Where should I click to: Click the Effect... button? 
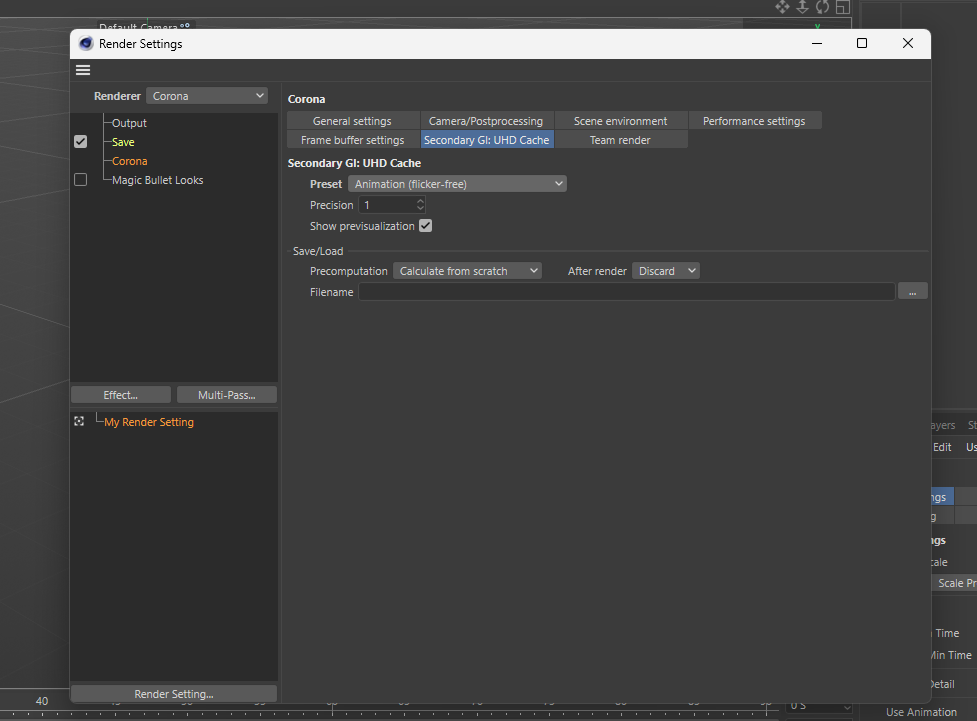click(121, 395)
